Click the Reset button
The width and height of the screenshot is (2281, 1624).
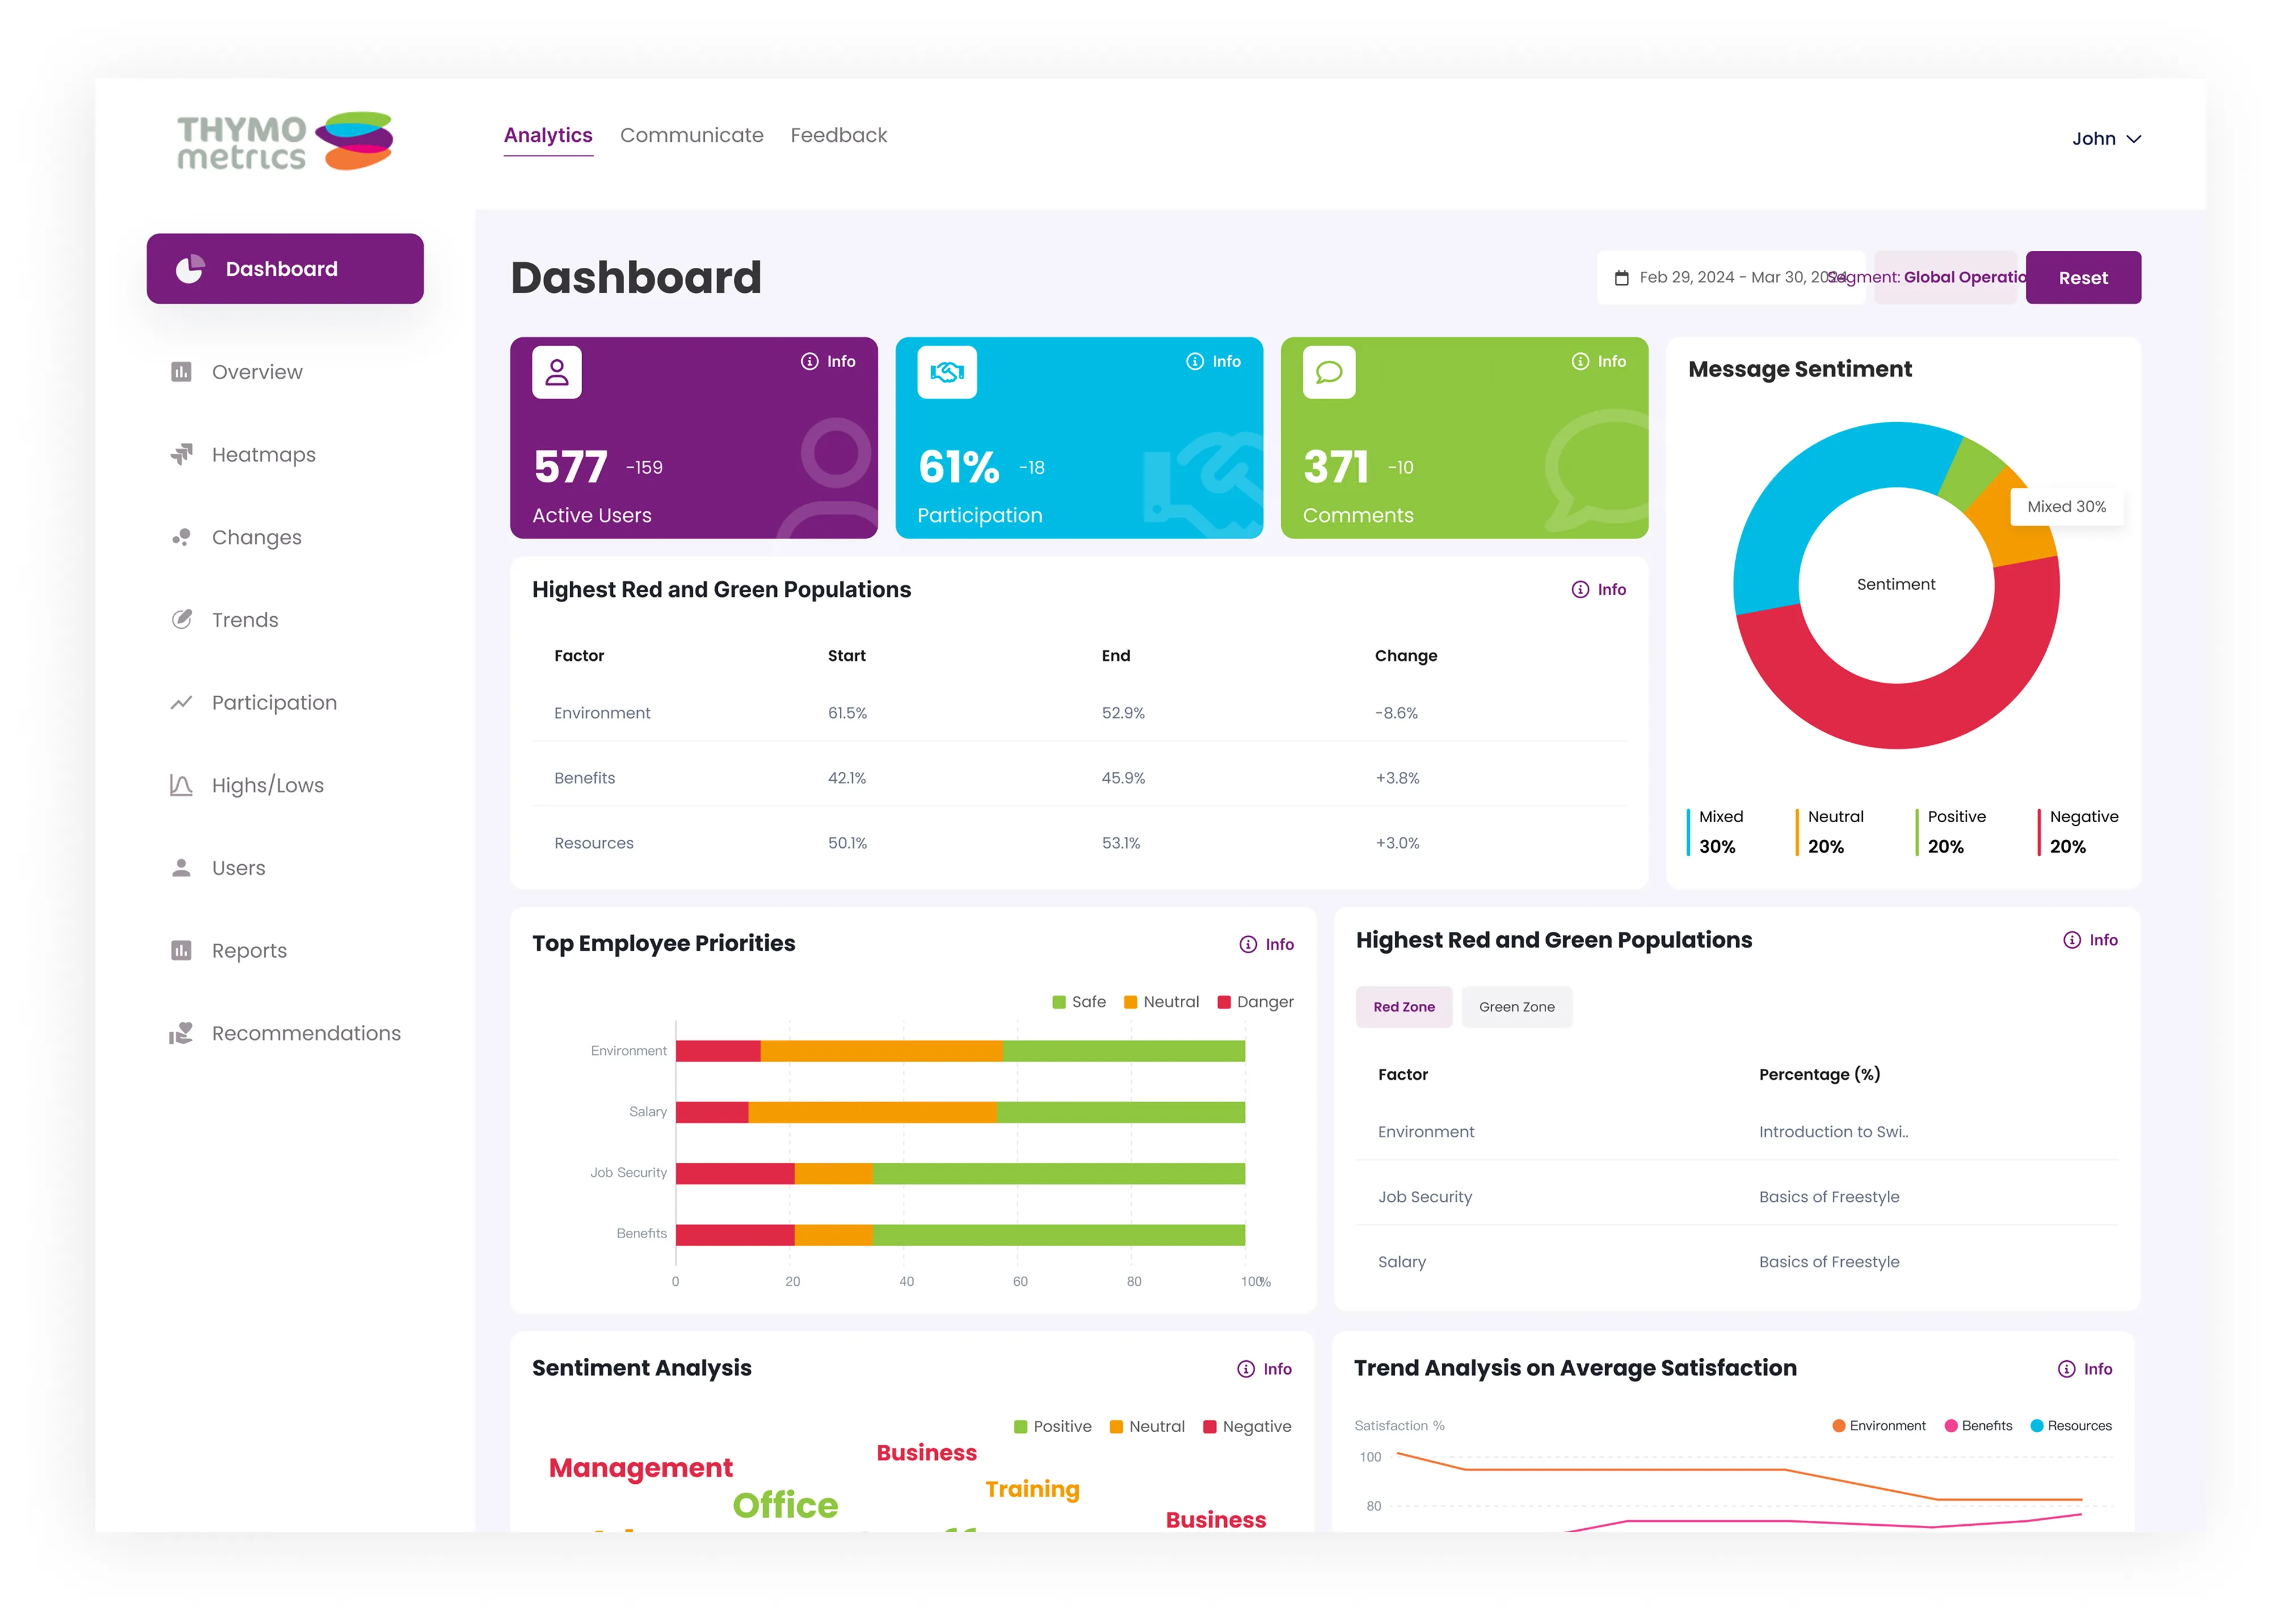(x=2082, y=278)
